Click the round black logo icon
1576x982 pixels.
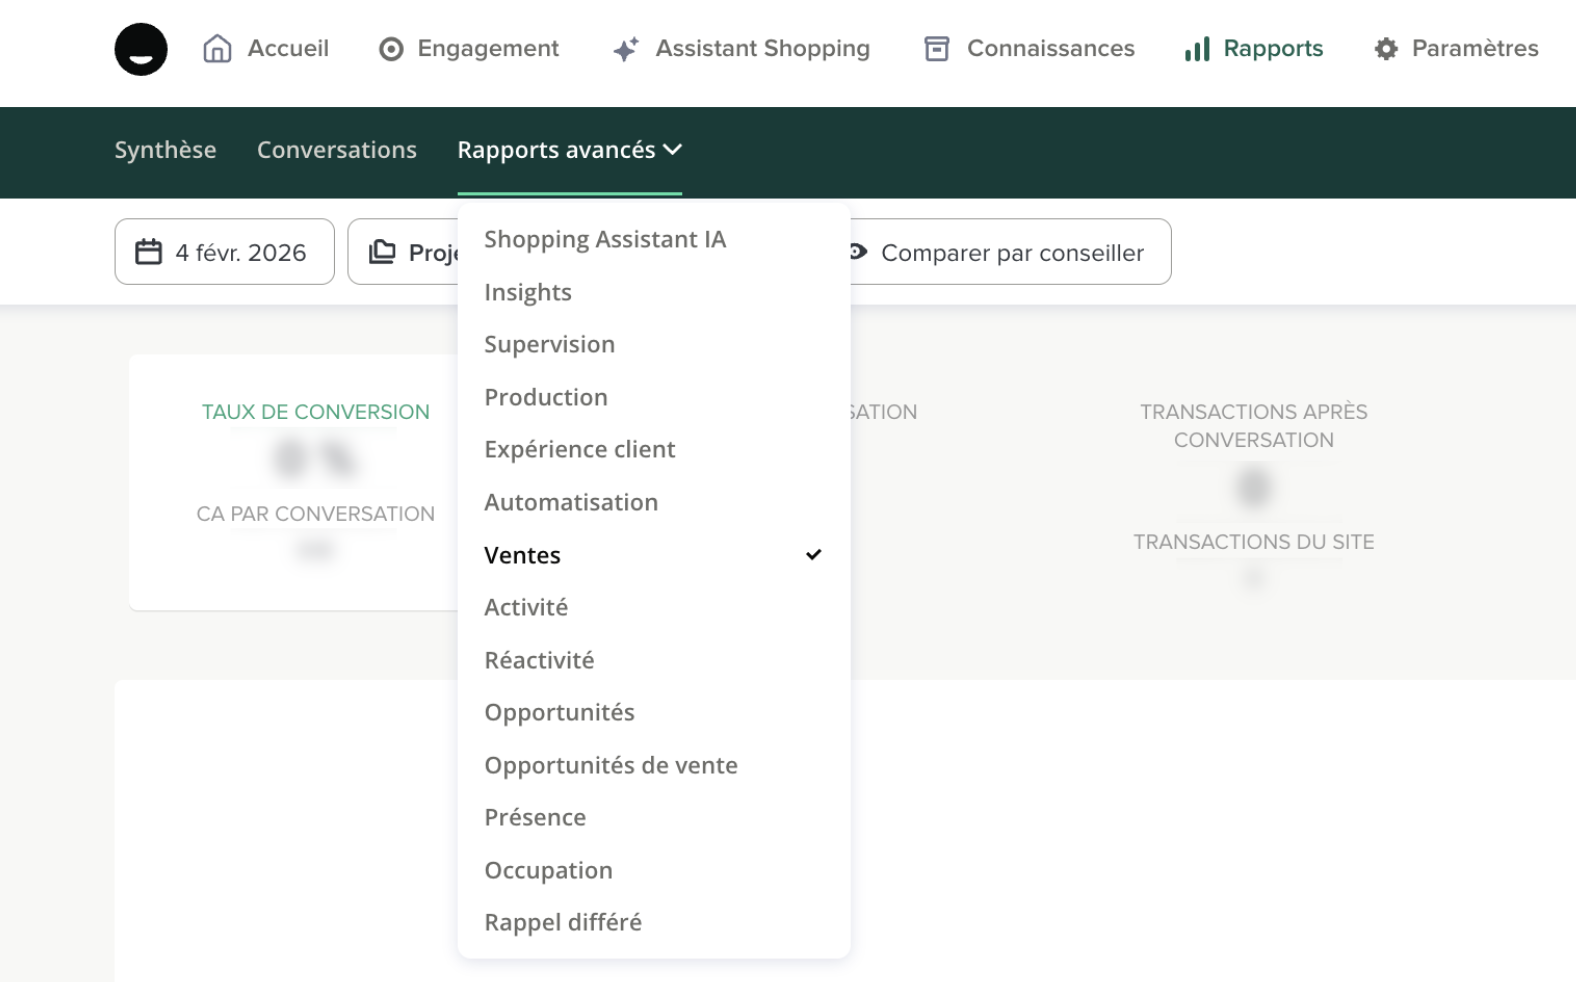pos(141,49)
